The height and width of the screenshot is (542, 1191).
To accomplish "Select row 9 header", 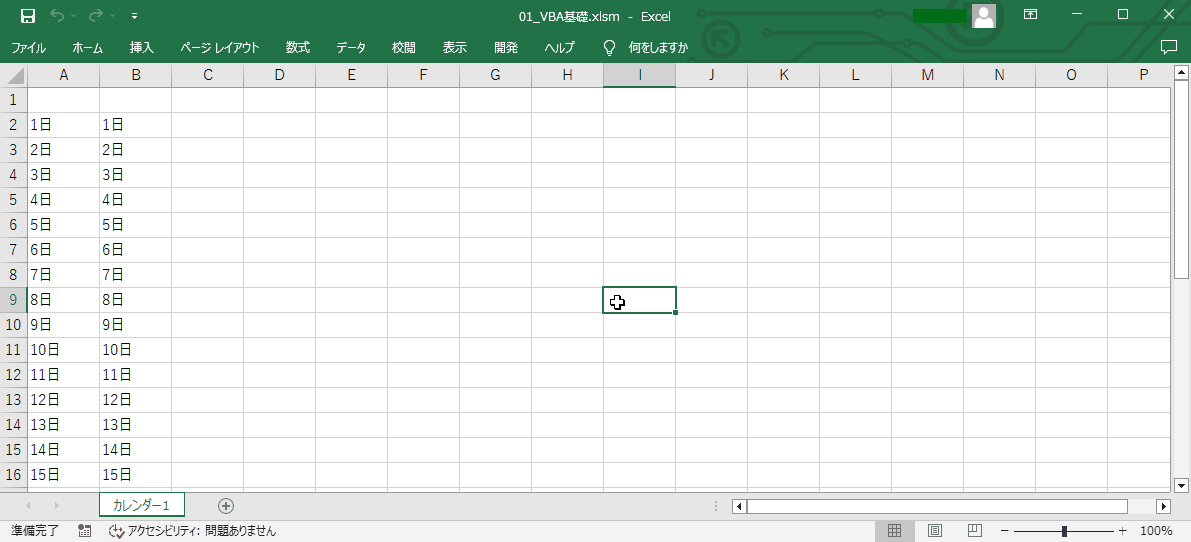I will pos(14,300).
